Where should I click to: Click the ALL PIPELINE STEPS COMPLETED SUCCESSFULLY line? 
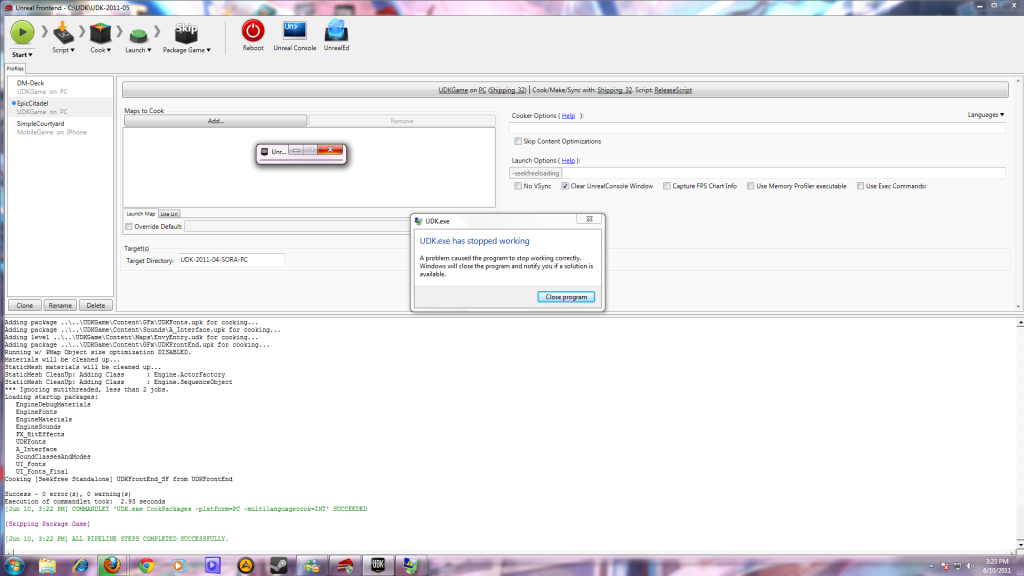[x=117, y=539]
